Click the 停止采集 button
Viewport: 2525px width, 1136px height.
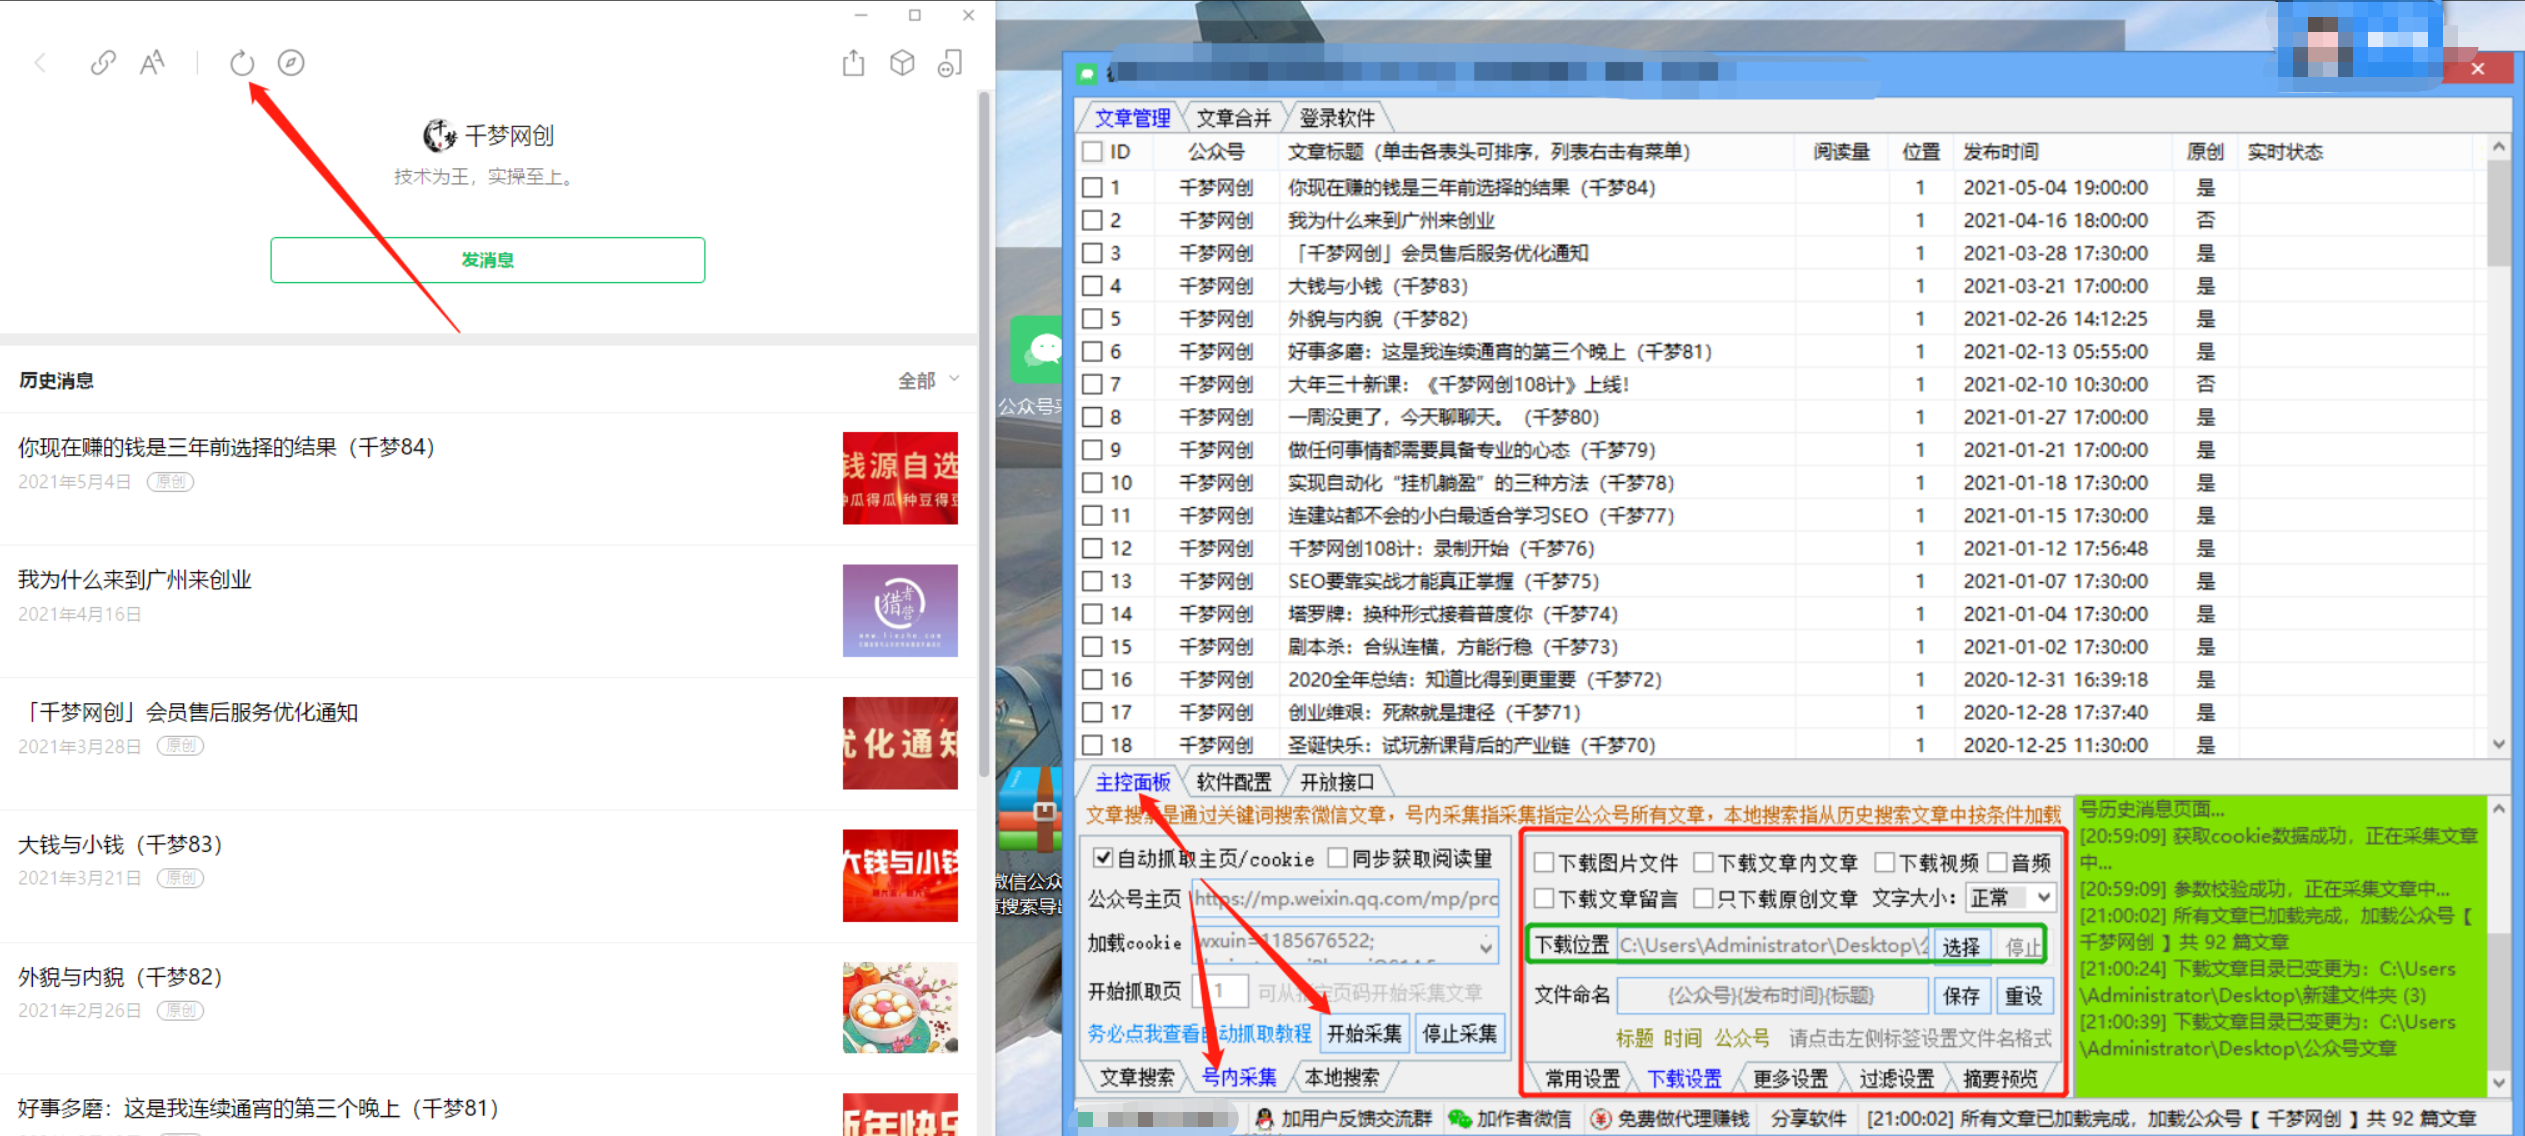click(x=1459, y=1033)
